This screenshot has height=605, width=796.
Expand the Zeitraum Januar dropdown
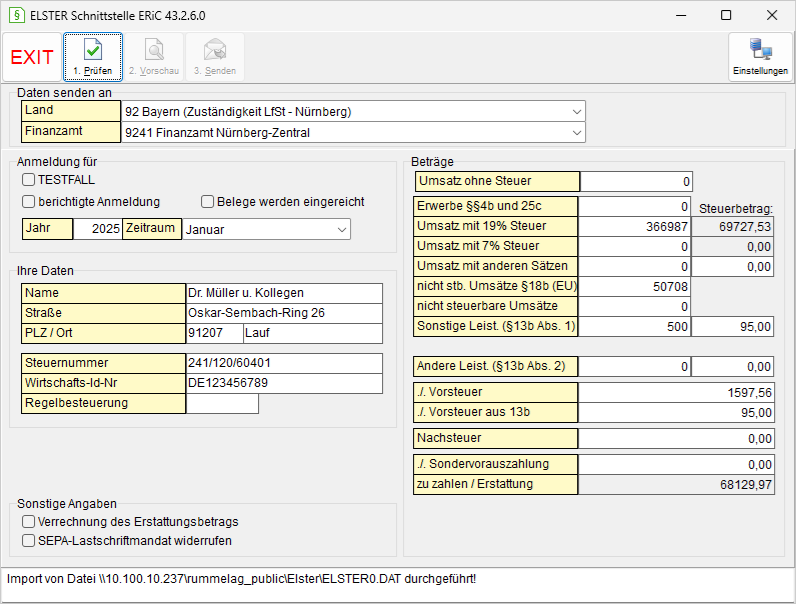[266, 229]
